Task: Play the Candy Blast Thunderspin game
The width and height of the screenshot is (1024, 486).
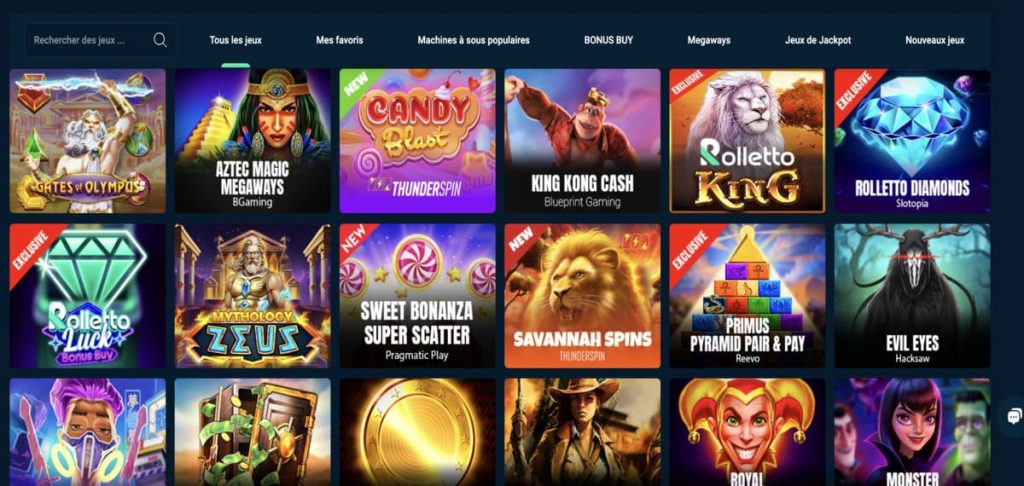Action: click(417, 141)
